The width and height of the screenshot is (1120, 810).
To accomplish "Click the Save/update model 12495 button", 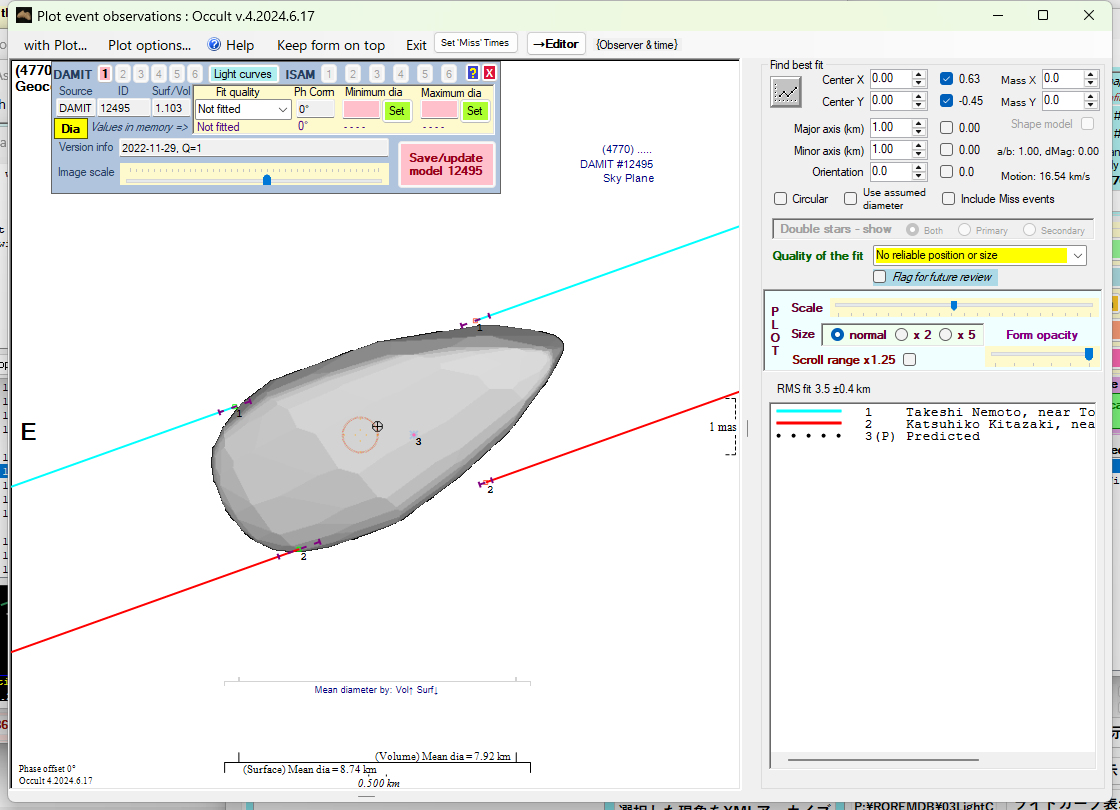I will pos(445,165).
